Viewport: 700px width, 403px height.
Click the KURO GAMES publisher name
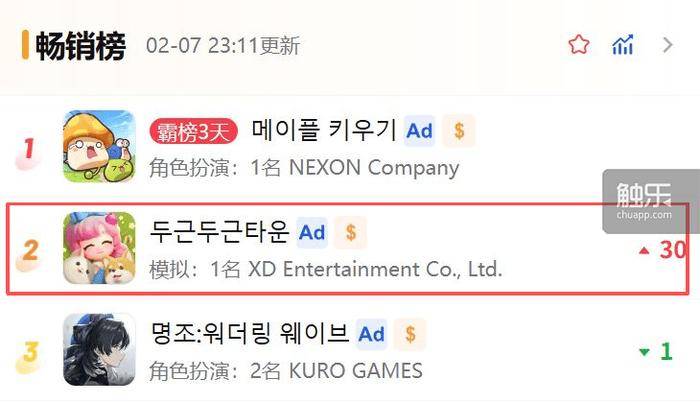[x=356, y=370]
